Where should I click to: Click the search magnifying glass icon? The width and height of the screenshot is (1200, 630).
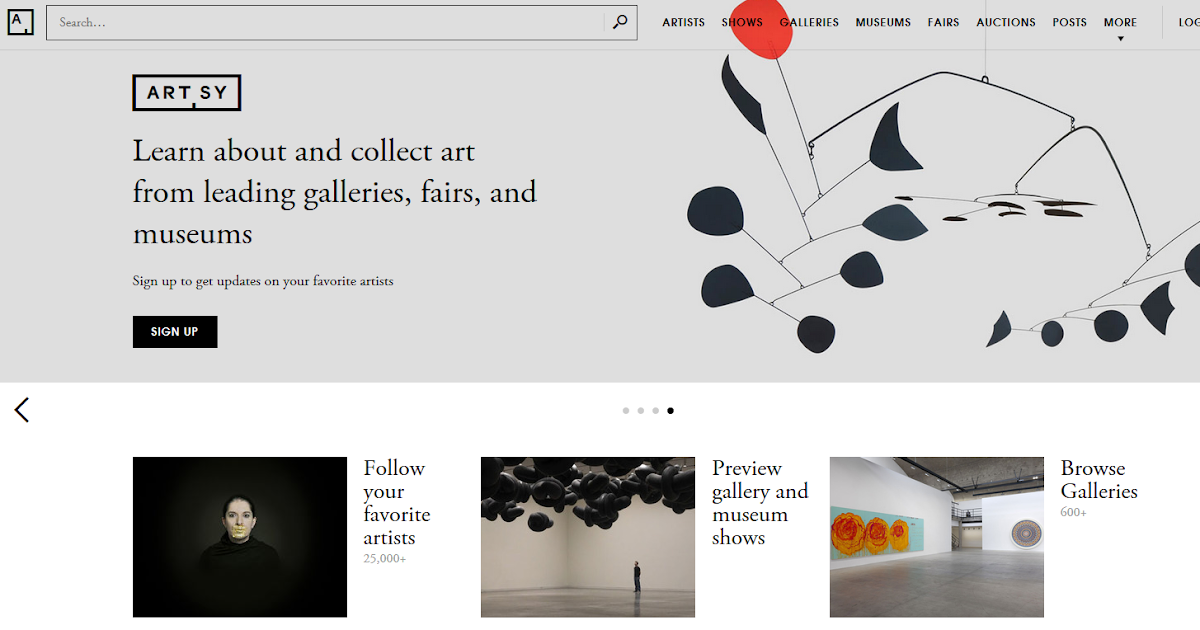[x=620, y=22]
